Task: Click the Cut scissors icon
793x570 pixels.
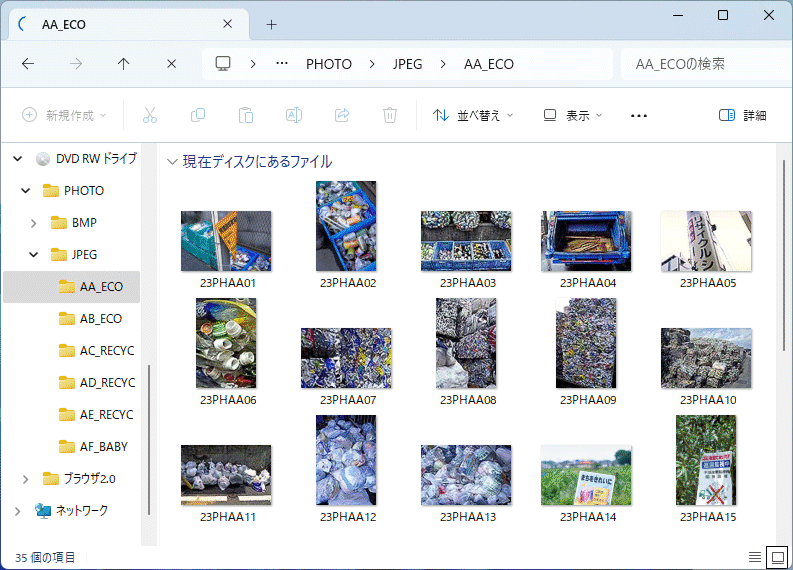Action: point(150,115)
